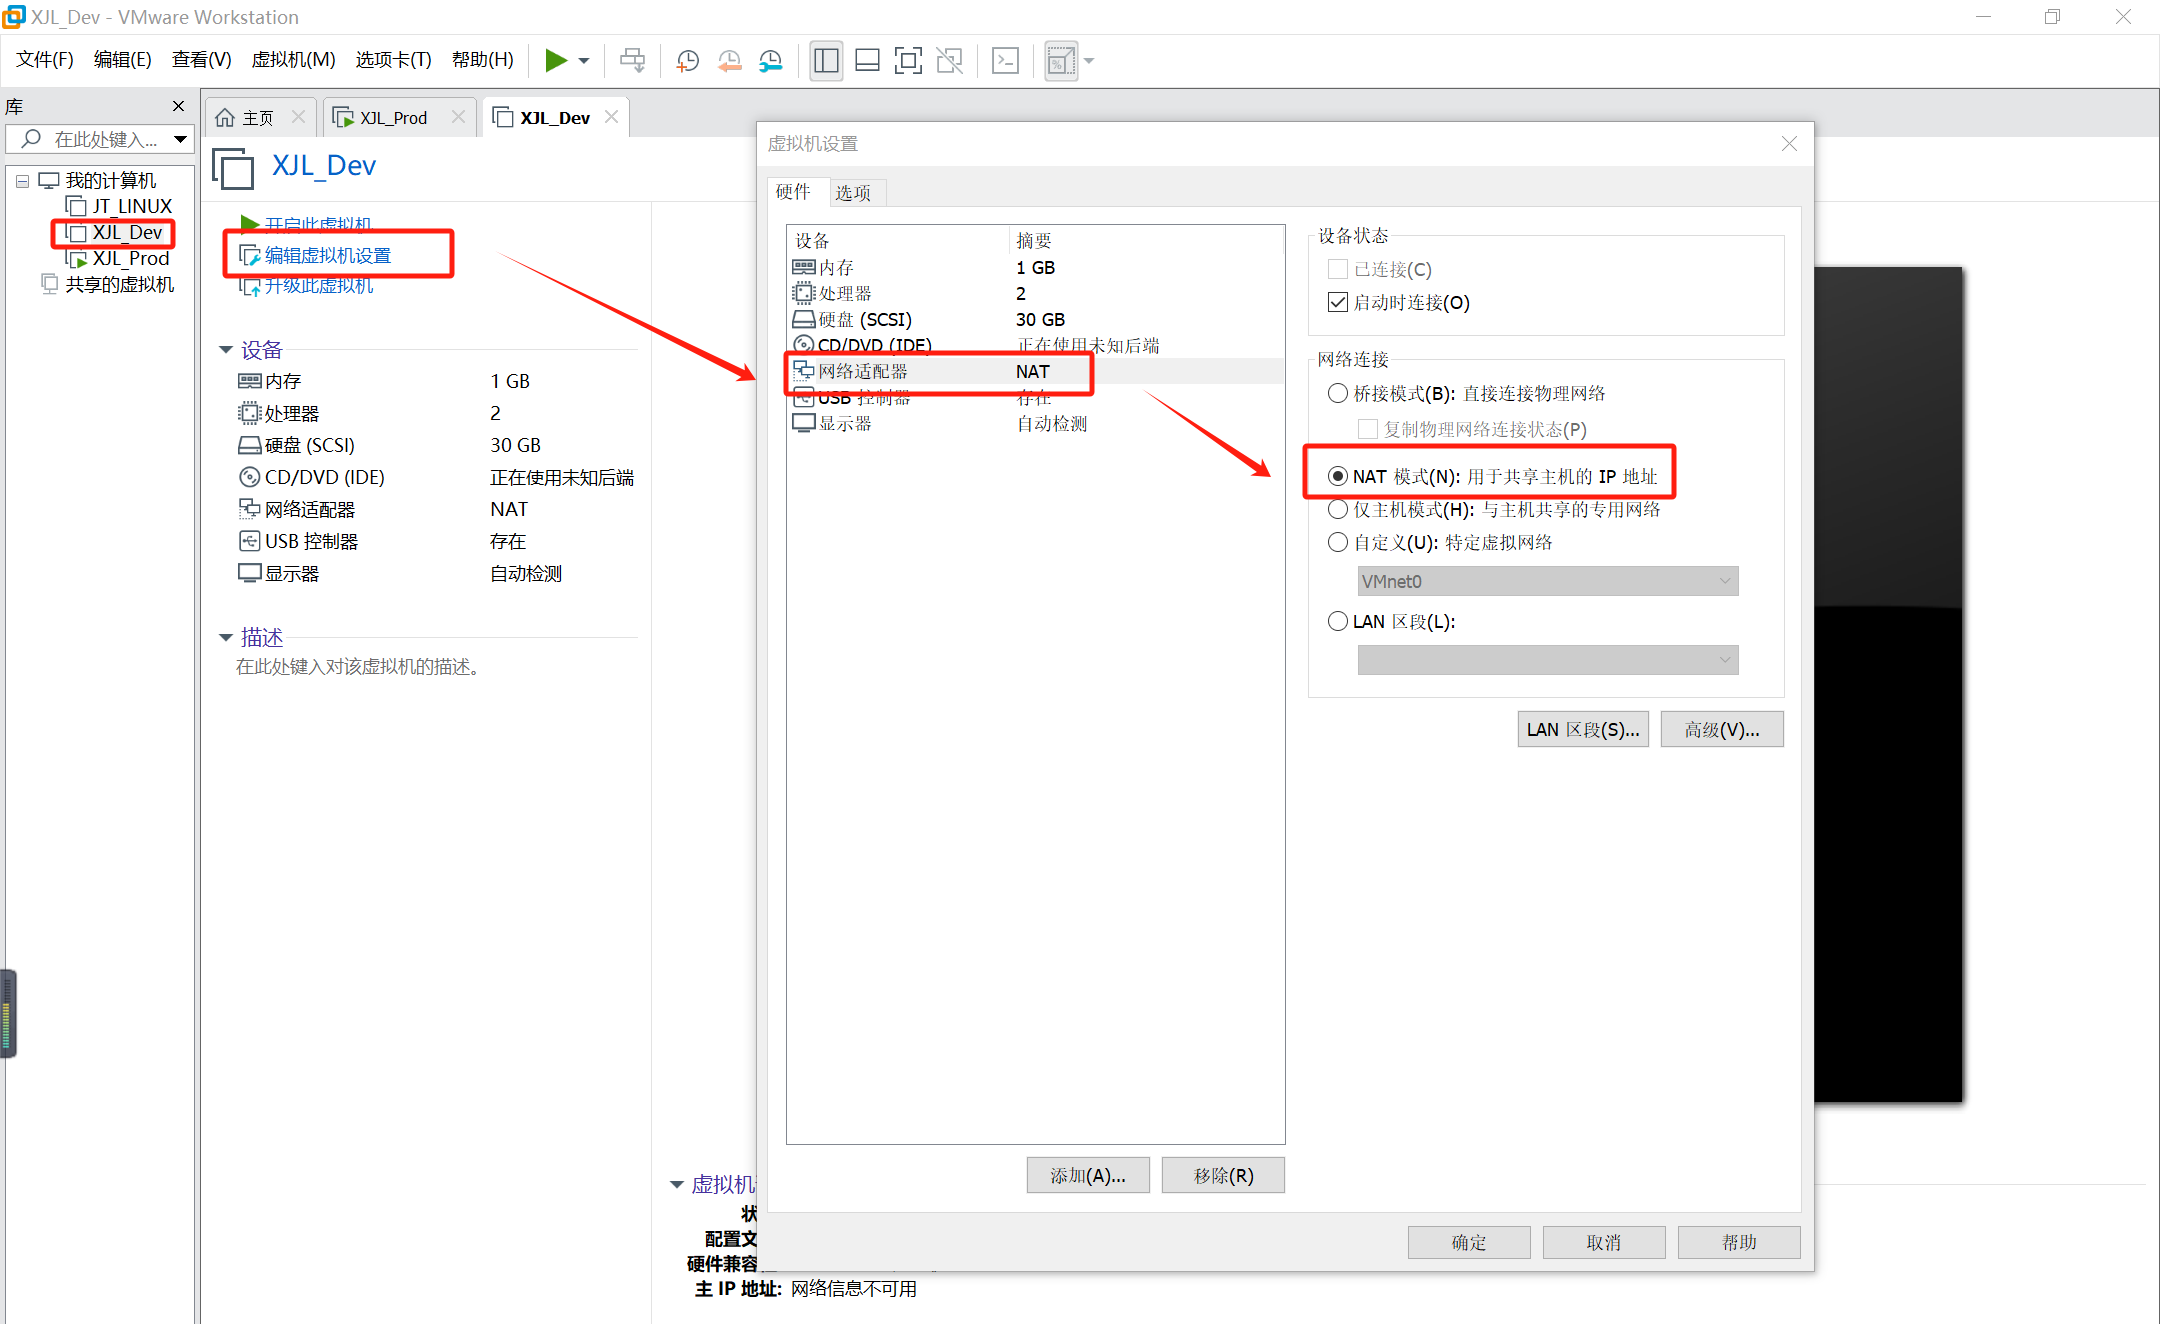Select Bridged mode radio button
2160x1324 pixels.
1337,393
